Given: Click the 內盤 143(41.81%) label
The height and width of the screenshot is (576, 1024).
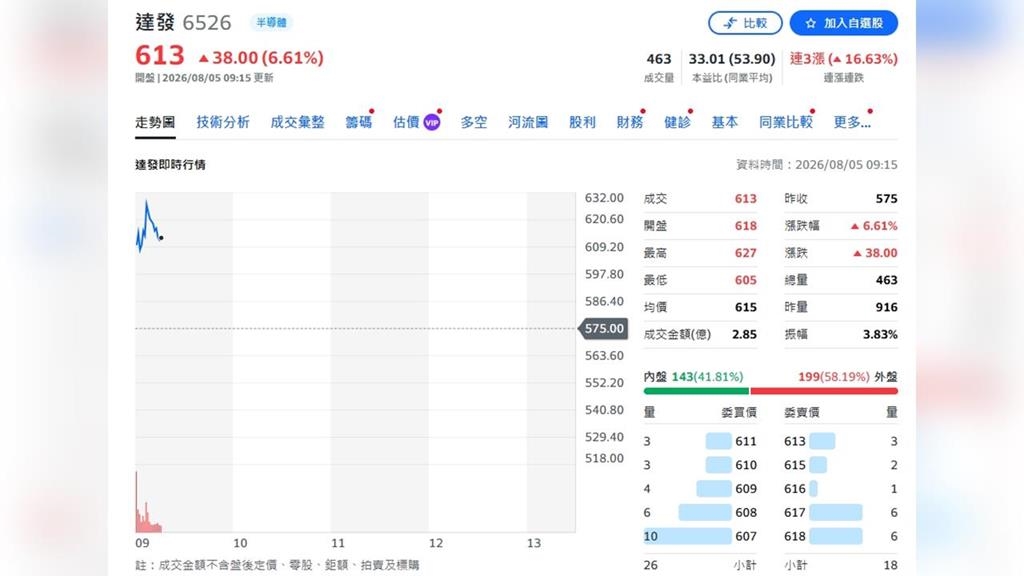Looking at the screenshot, I should [x=693, y=377].
